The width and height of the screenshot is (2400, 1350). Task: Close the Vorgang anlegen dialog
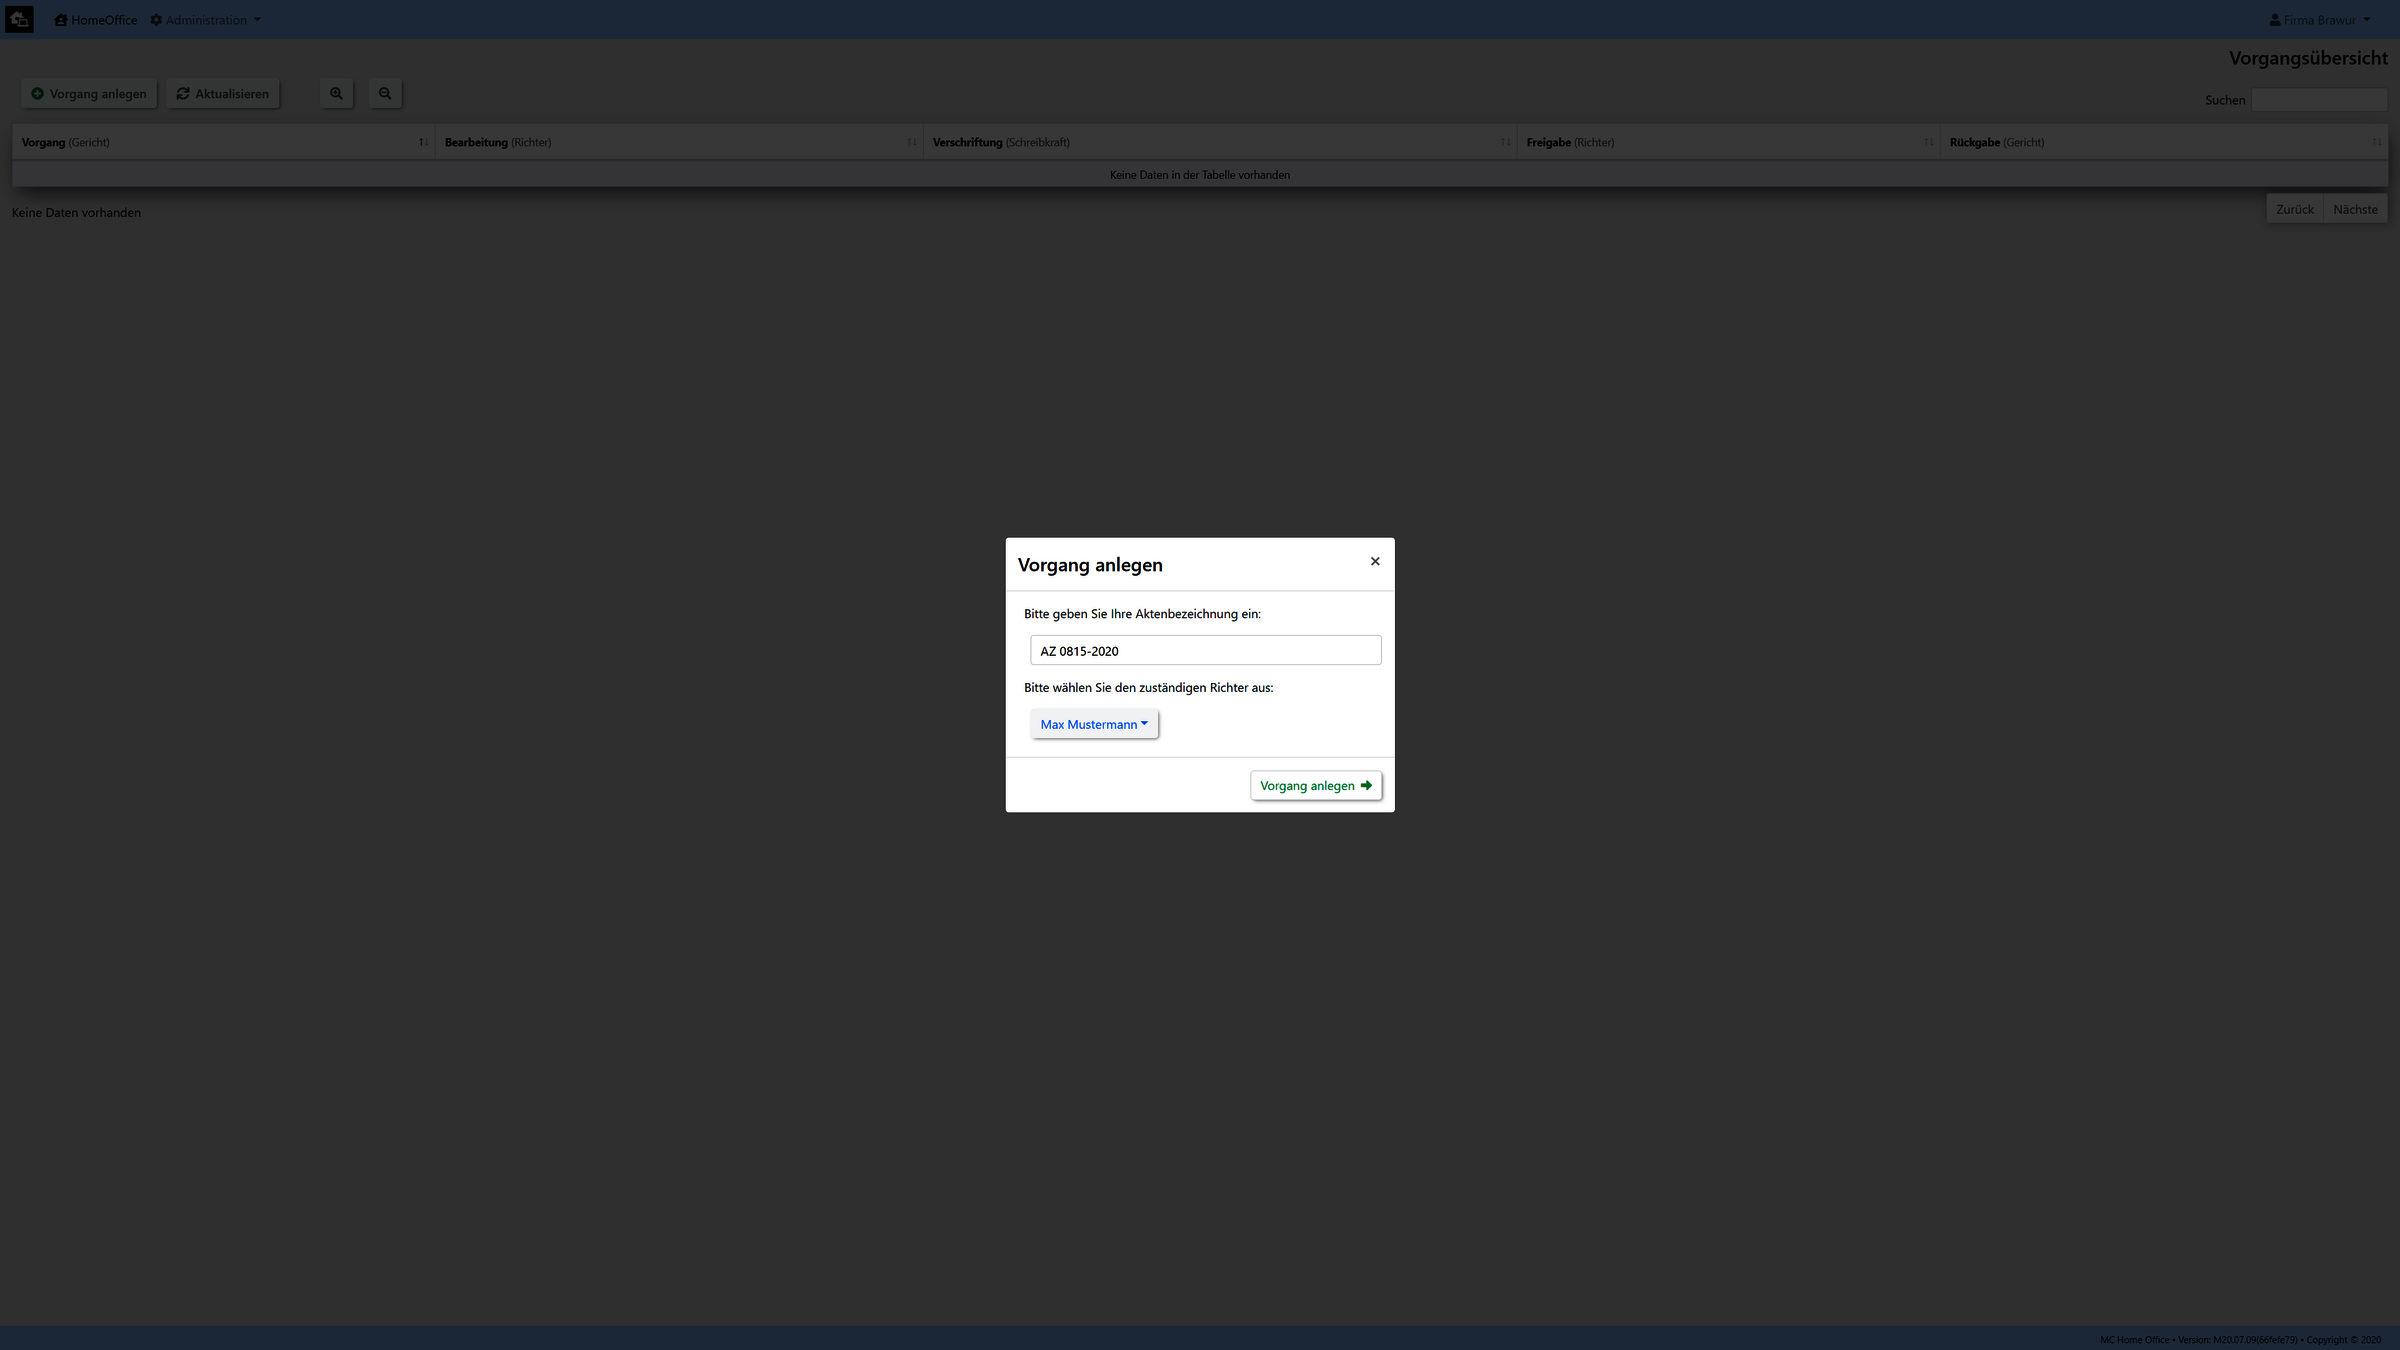1375,562
